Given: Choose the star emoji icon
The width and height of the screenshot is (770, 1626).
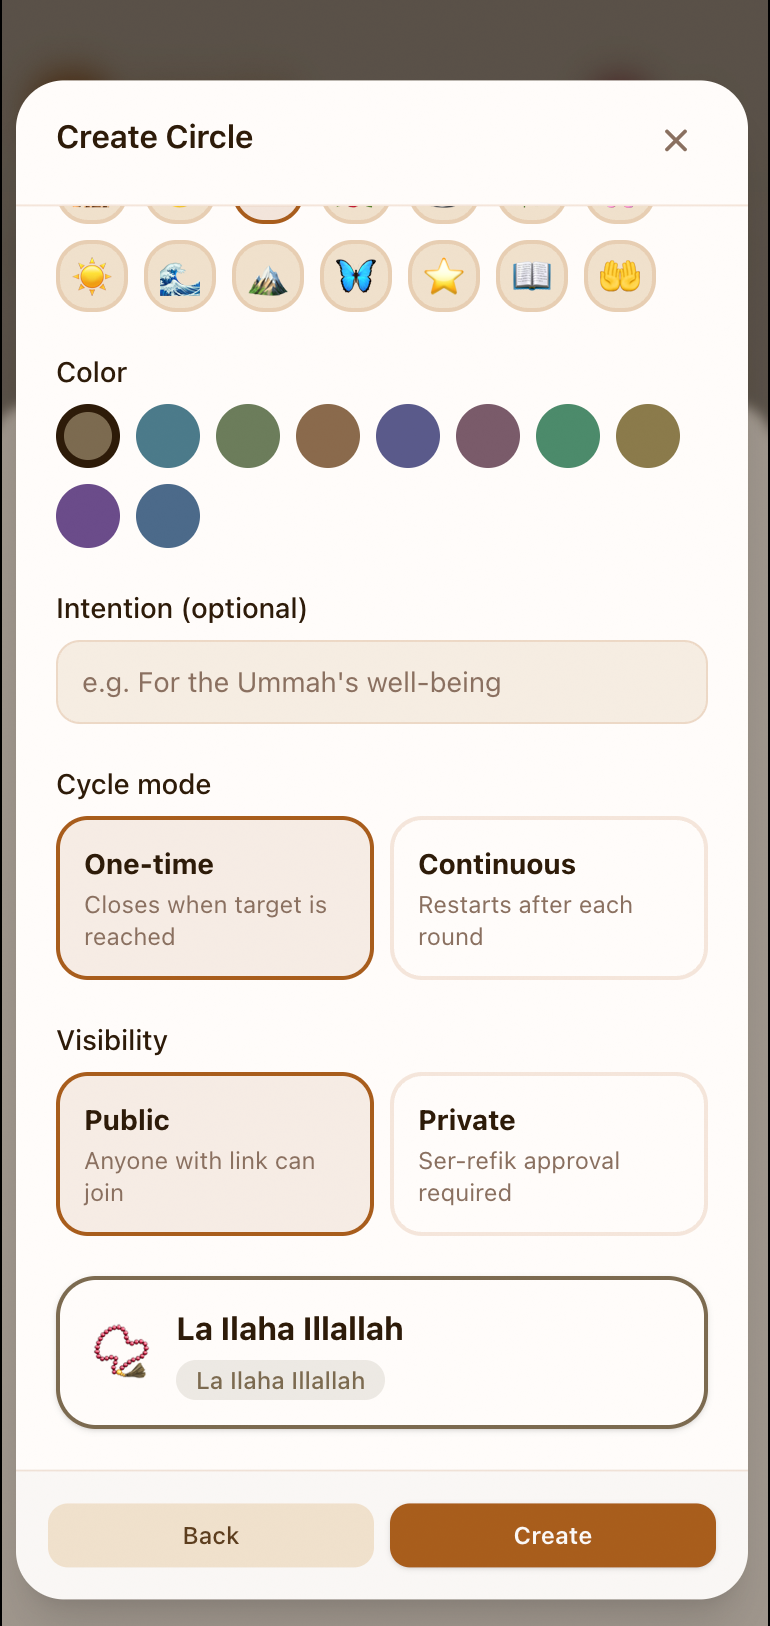Looking at the screenshot, I should click(444, 276).
